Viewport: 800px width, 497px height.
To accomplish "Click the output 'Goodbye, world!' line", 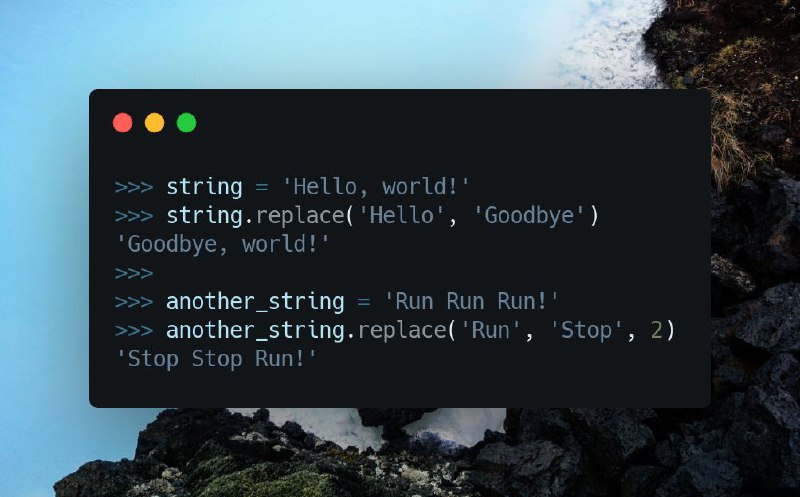I will click(x=222, y=244).
